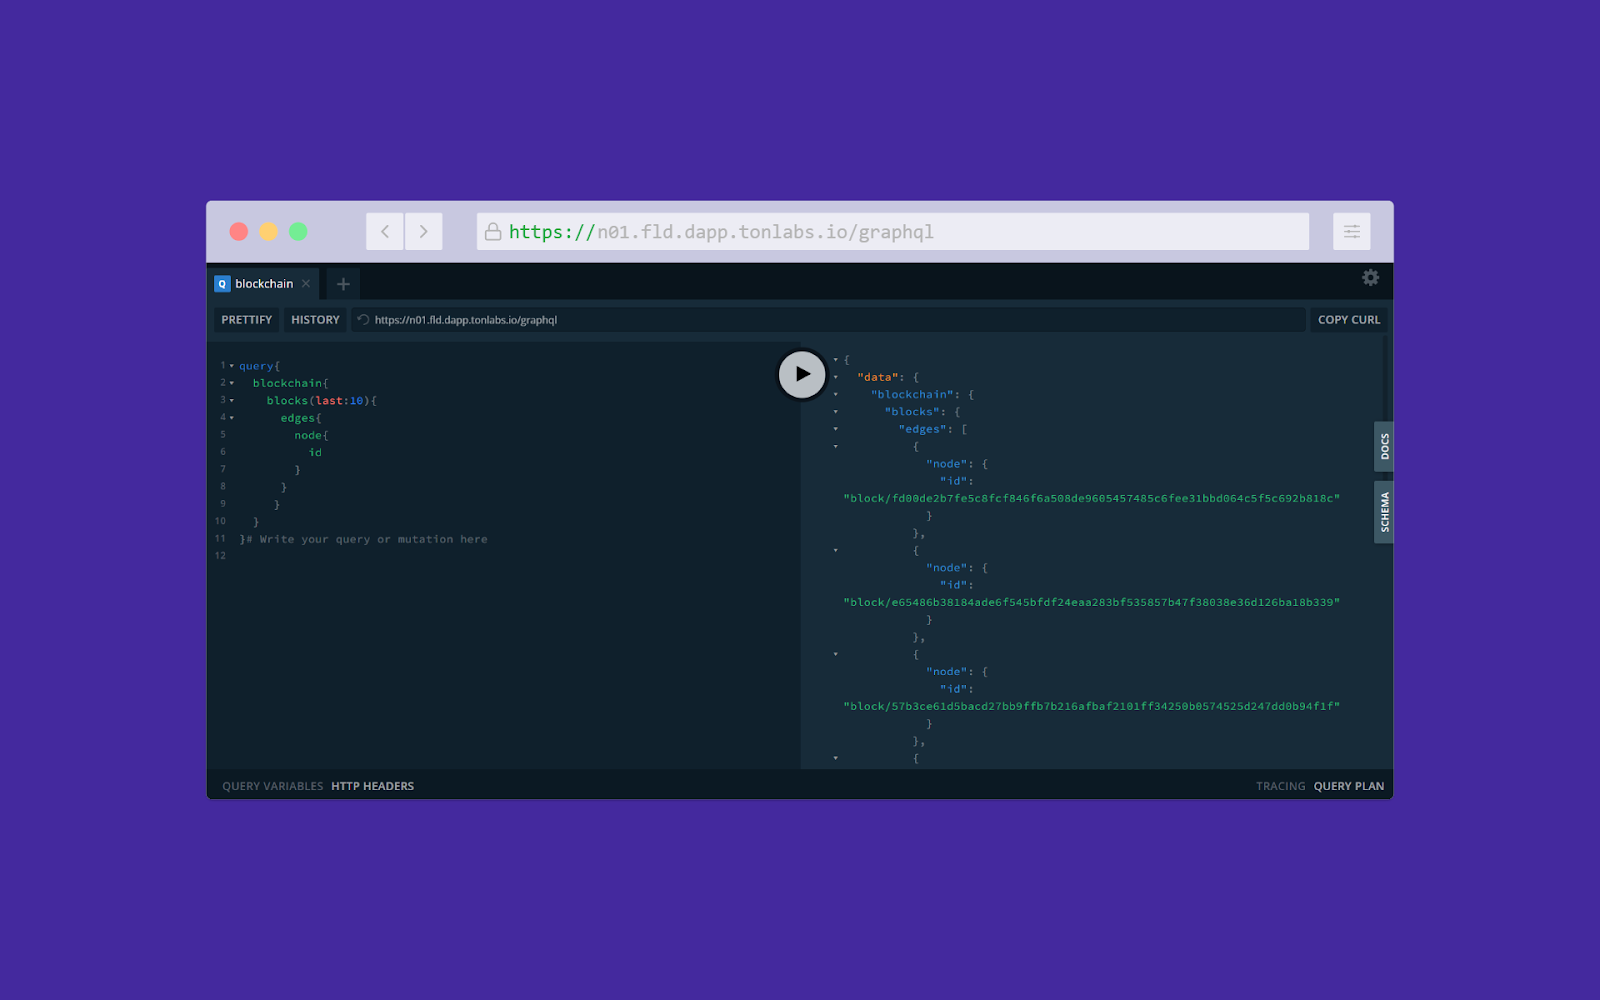The height and width of the screenshot is (1000, 1600).
Task: Open the browser sliders settings icon
Action: click(1351, 232)
